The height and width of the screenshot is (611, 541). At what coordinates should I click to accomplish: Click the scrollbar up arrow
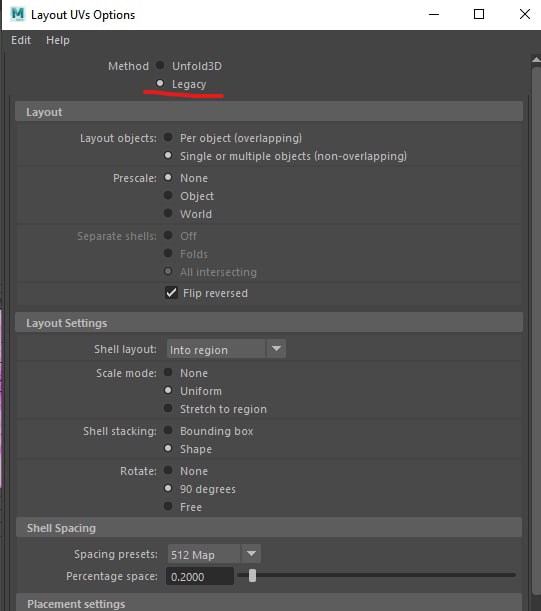[536, 60]
